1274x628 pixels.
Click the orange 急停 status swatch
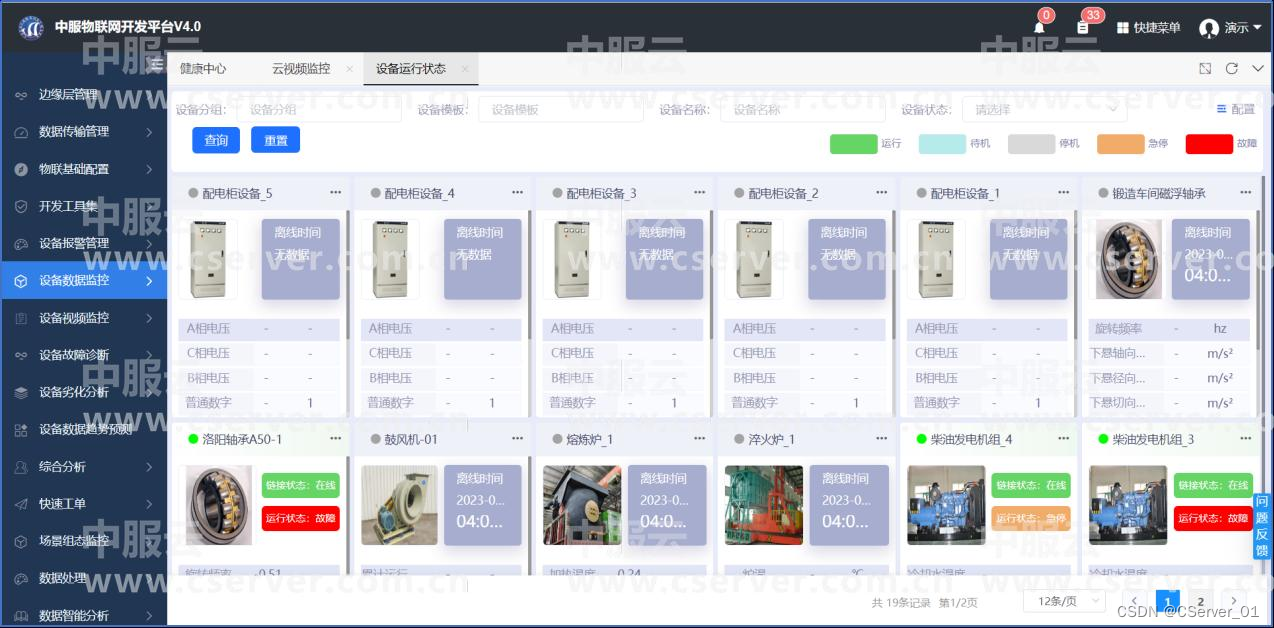tap(1120, 144)
